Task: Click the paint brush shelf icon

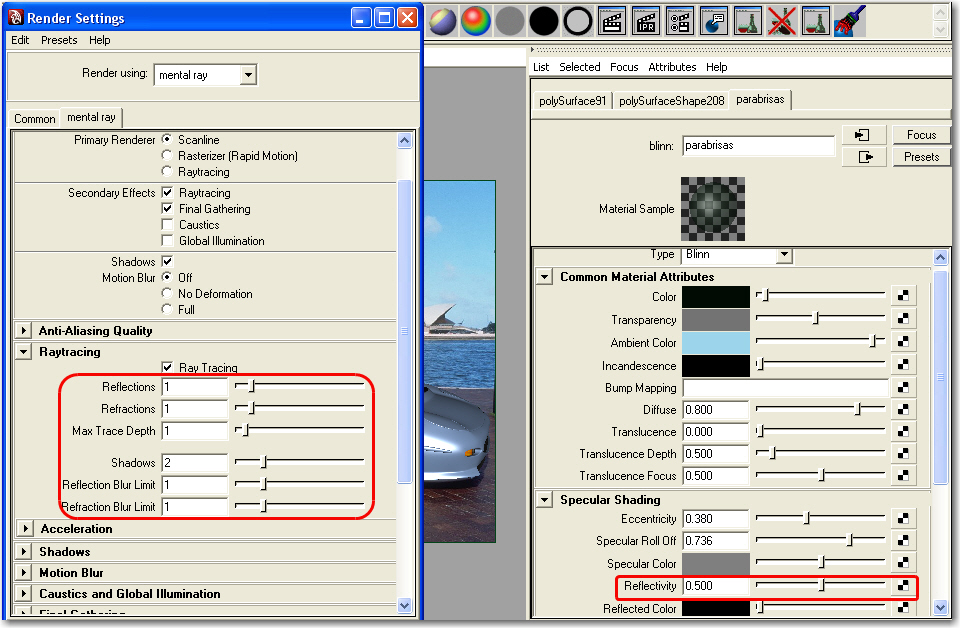Action: [x=850, y=21]
